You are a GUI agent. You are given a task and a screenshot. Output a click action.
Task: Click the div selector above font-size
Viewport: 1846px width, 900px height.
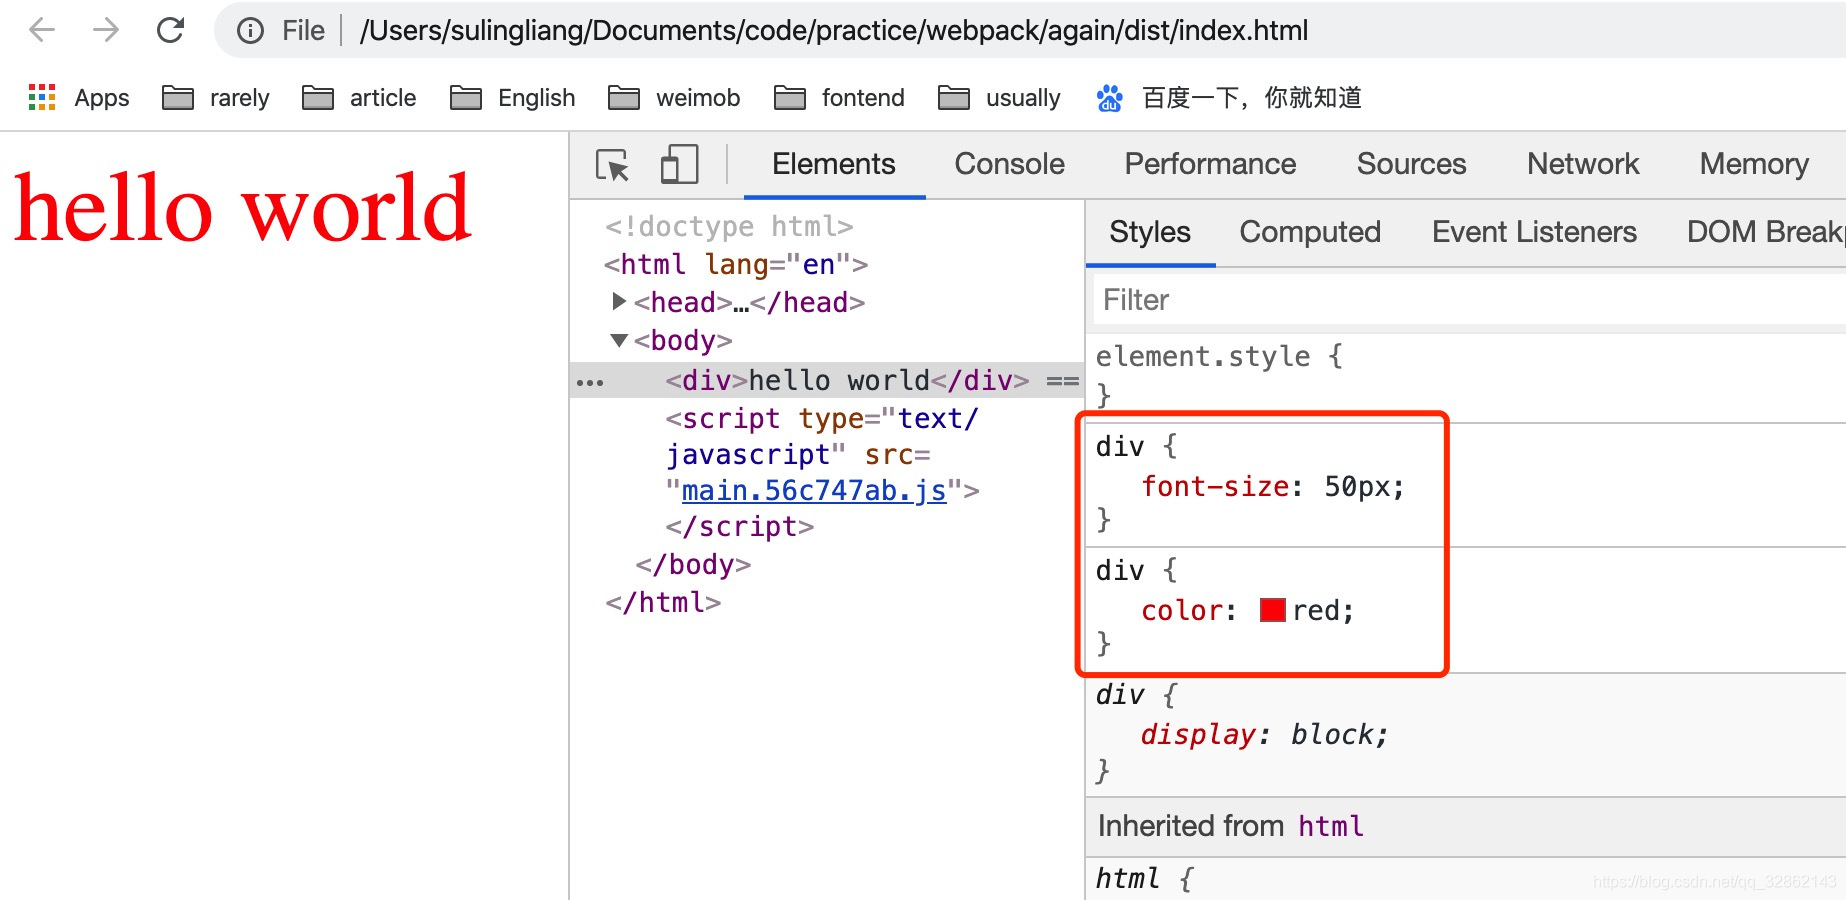pos(1120,446)
